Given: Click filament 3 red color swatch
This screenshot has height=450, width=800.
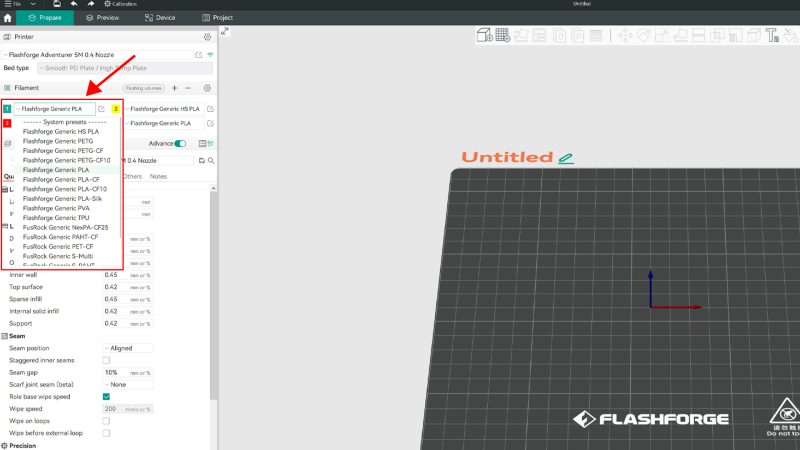Looking at the screenshot, I should [7, 123].
